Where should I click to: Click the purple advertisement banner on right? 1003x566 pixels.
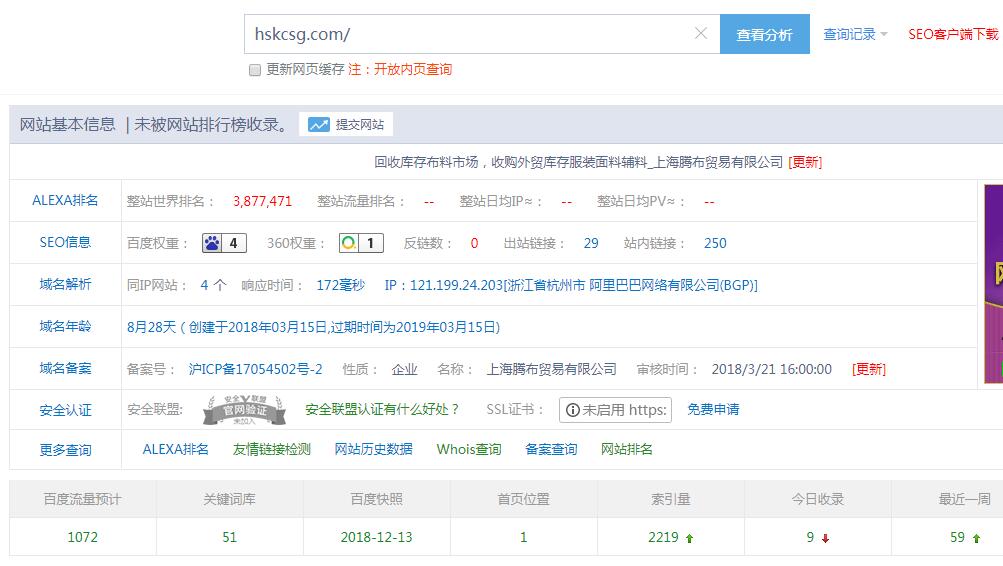[x=993, y=283]
